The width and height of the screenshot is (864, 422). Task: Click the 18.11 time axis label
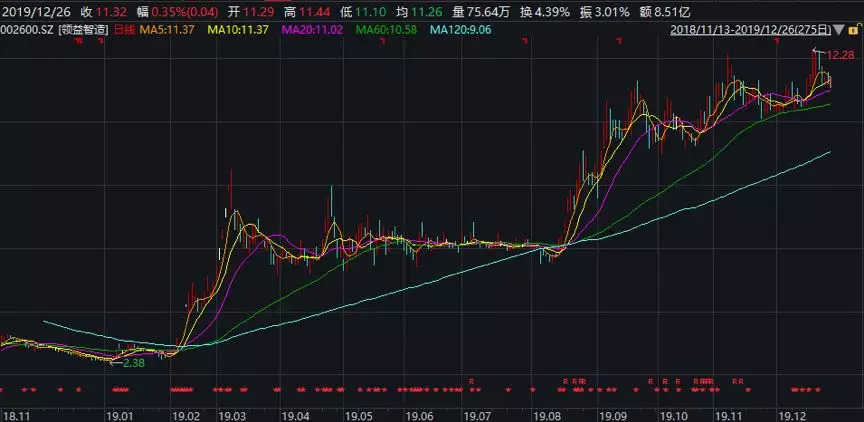click(18, 414)
